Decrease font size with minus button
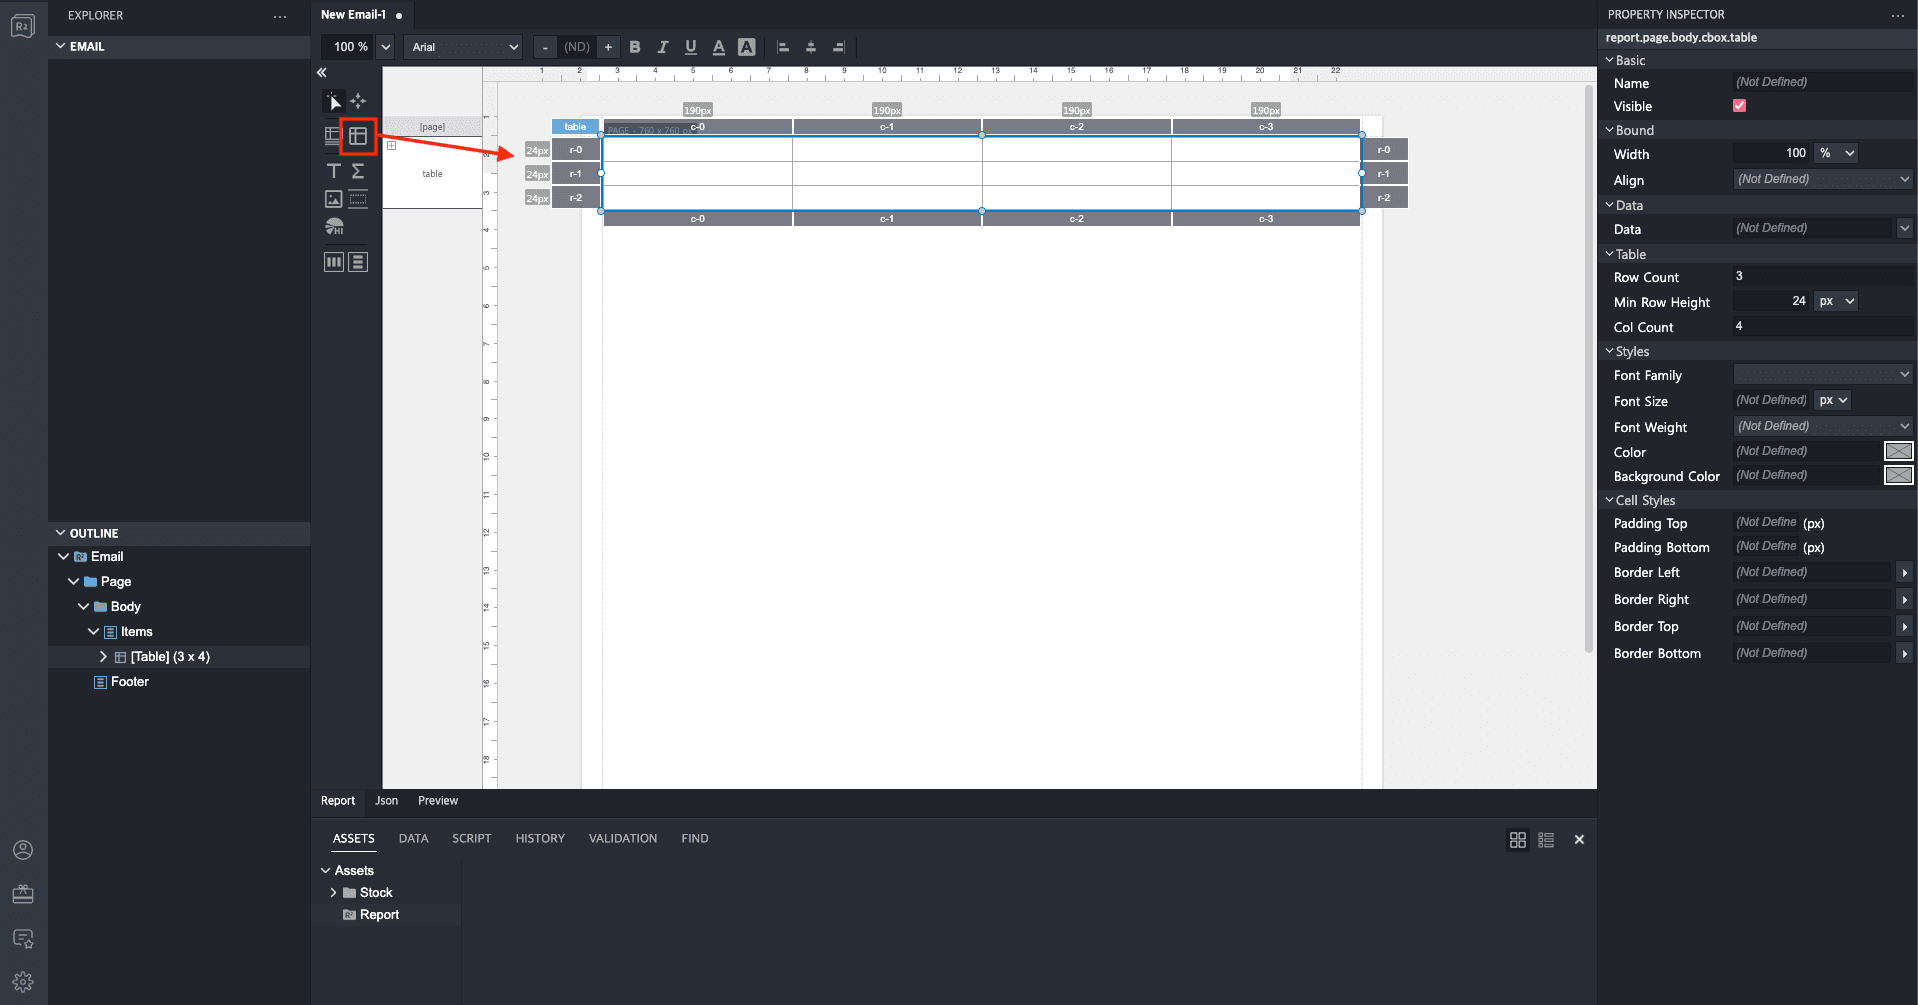 pyautogui.click(x=545, y=47)
